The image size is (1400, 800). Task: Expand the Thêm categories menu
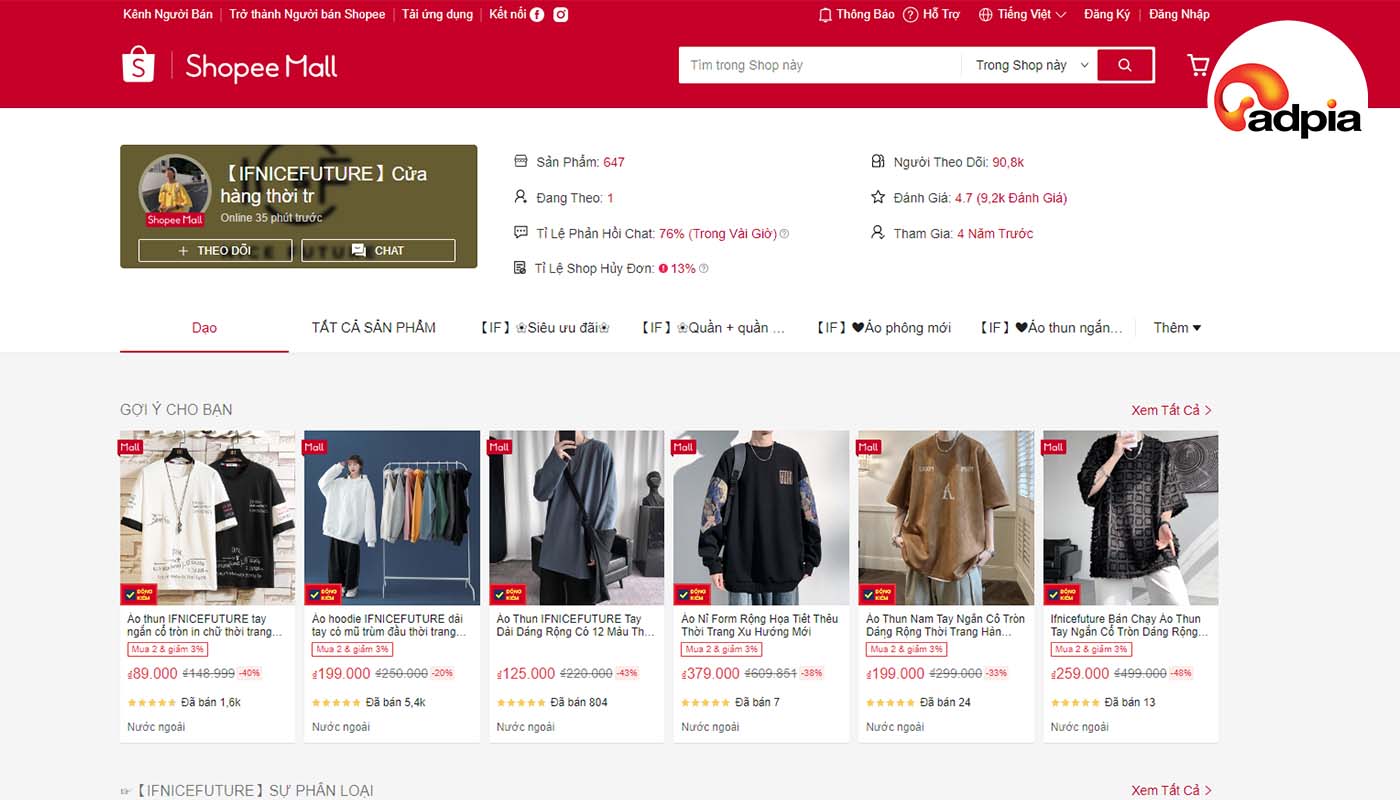pyautogui.click(x=1177, y=328)
